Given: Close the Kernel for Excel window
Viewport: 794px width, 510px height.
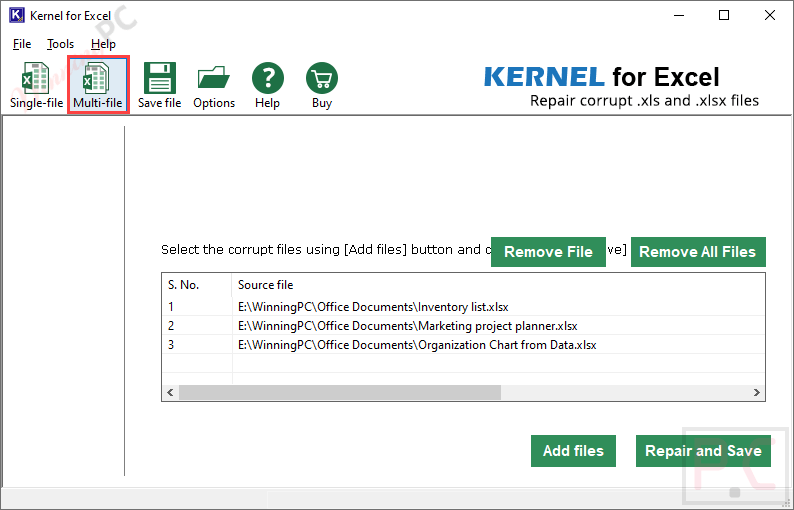Looking at the screenshot, I should coord(770,15).
